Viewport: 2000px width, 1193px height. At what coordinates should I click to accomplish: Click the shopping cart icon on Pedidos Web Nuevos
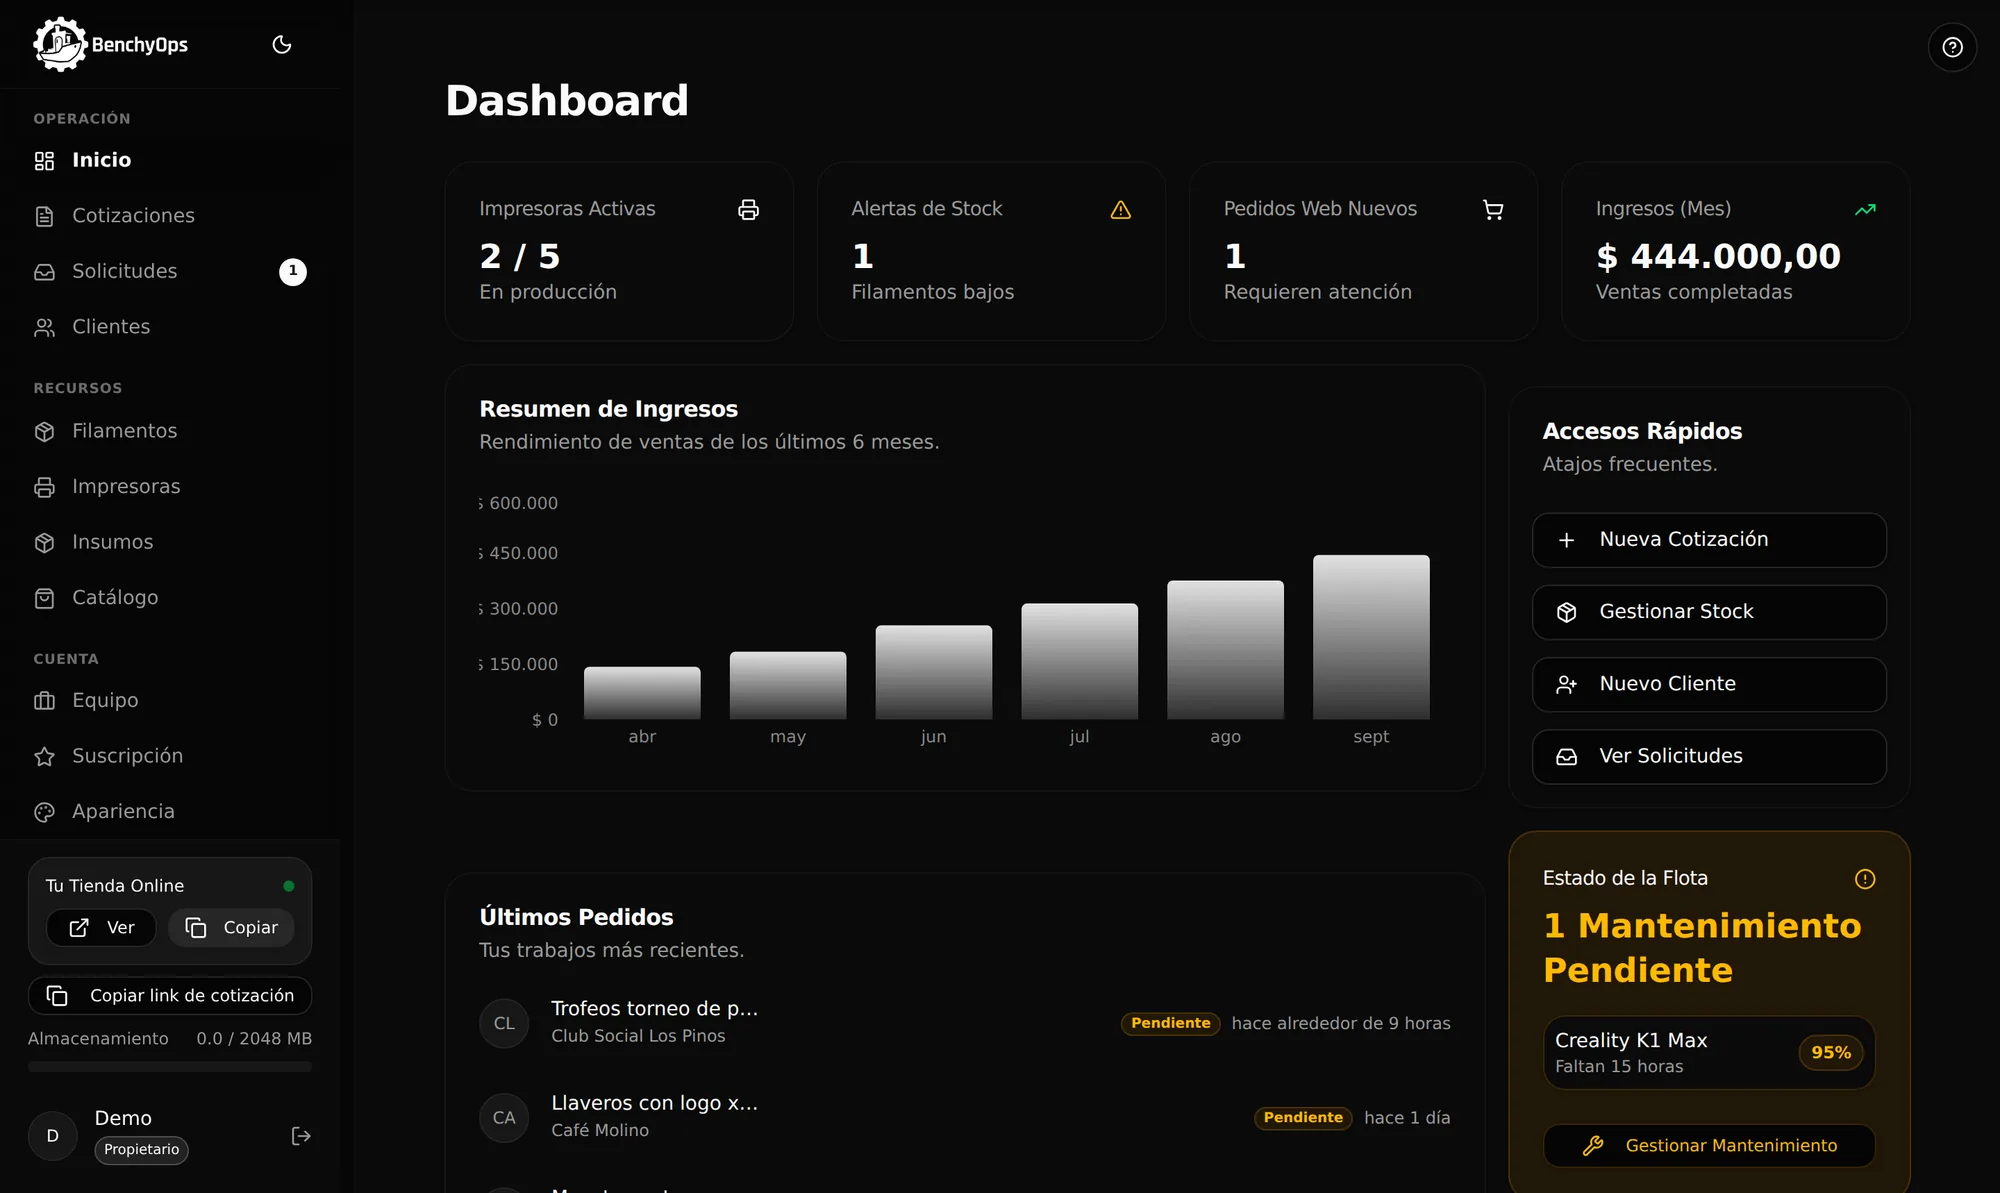tap(1493, 209)
